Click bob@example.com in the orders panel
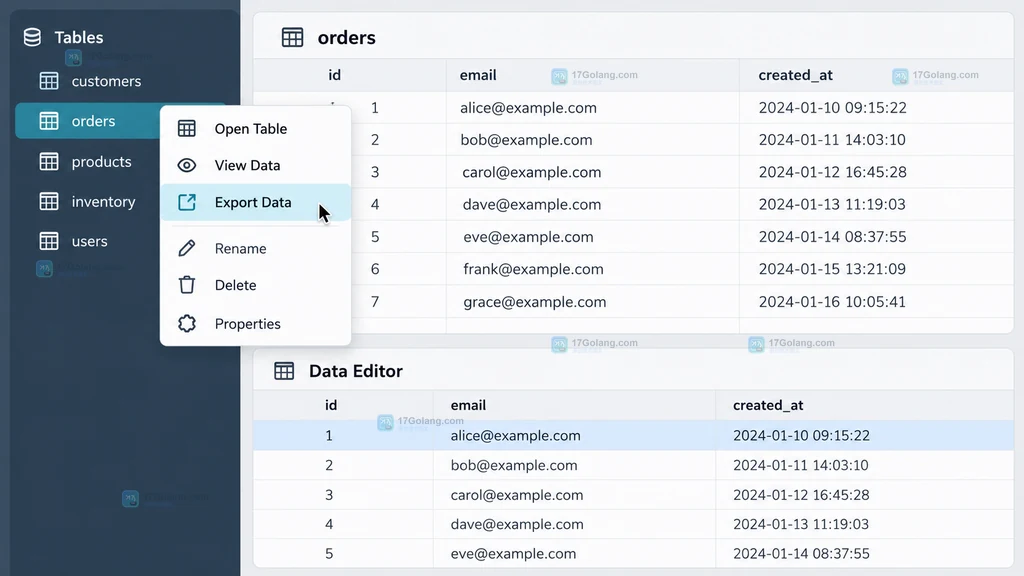 (x=526, y=140)
